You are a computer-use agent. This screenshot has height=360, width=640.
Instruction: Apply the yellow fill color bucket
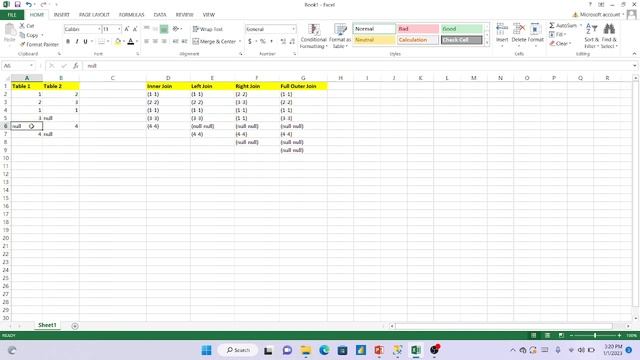coord(118,41)
